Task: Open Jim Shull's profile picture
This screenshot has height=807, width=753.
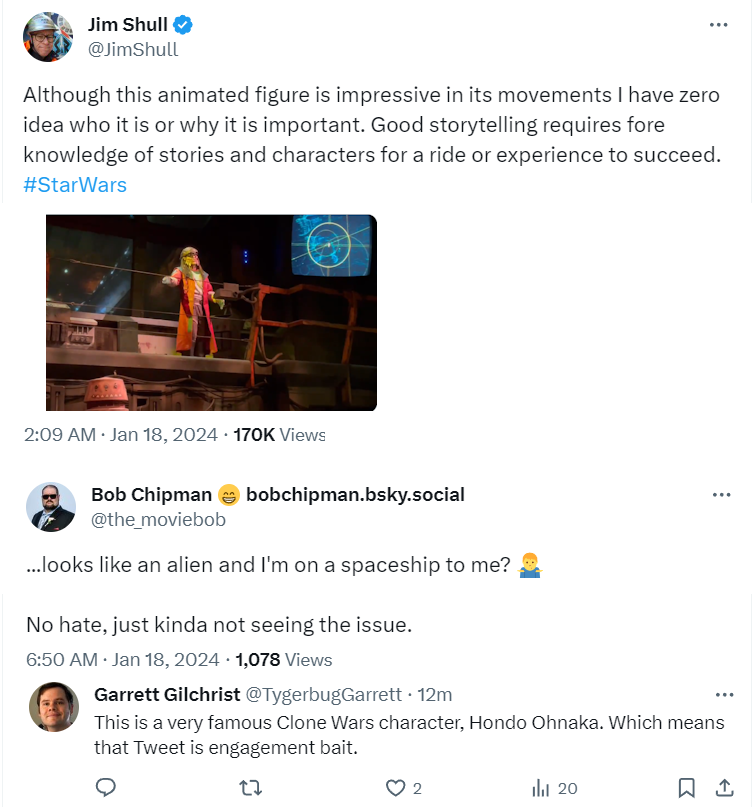Action: point(48,38)
